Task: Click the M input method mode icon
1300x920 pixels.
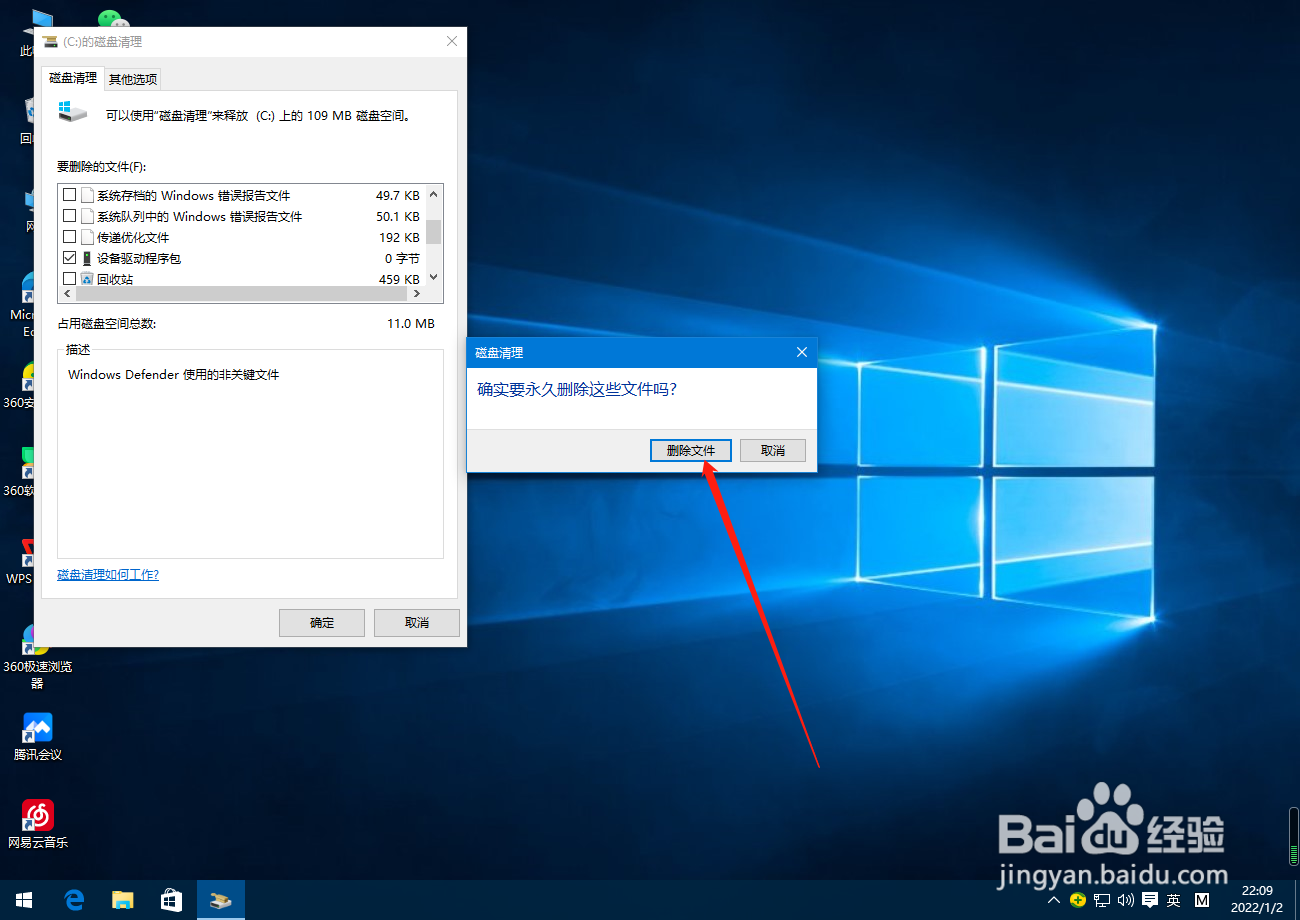Action: (1203, 900)
